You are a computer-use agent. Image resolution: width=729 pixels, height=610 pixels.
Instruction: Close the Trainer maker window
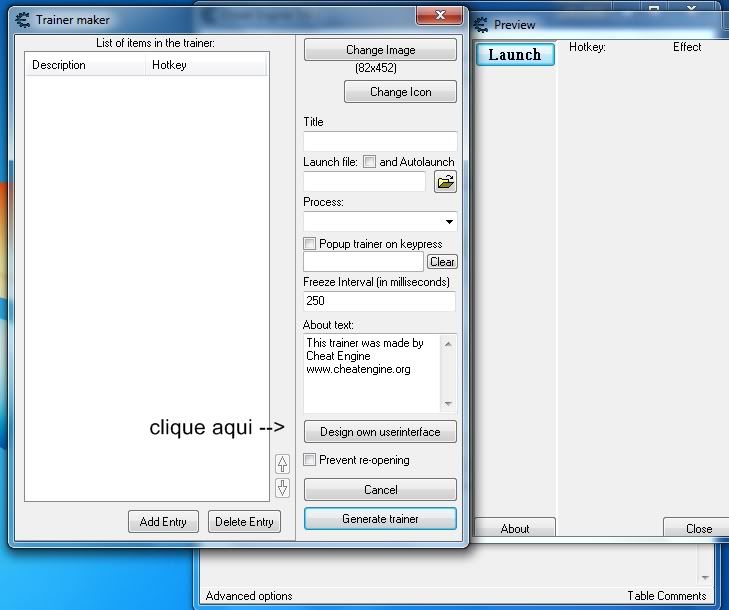click(438, 16)
